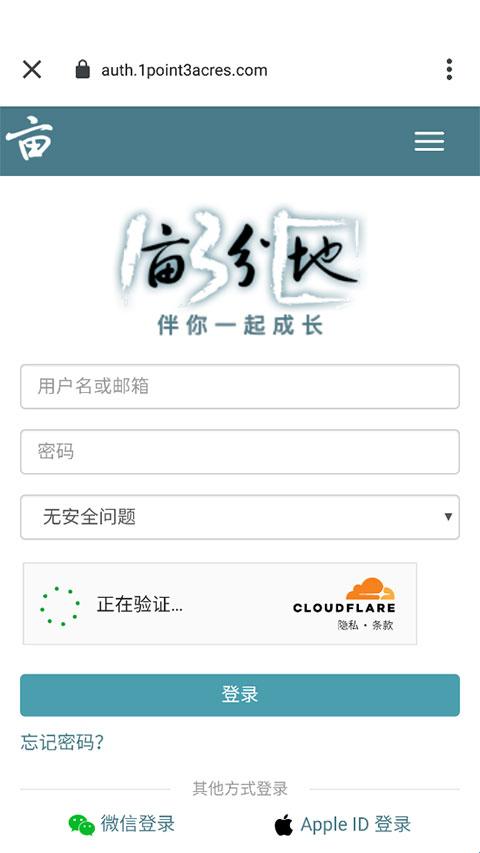This screenshot has width=480, height=853.
Task: Click the 亩 site logo in header
Action: (29, 138)
